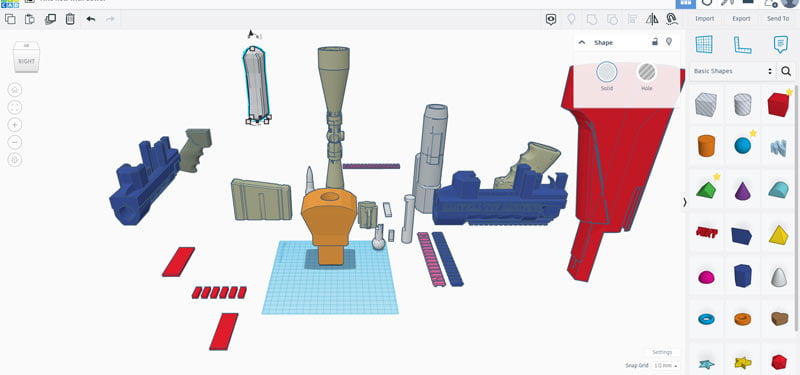Viewport: 800px width, 375px height.
Task: Pick the red Box shape
Action: coord(779,104)
